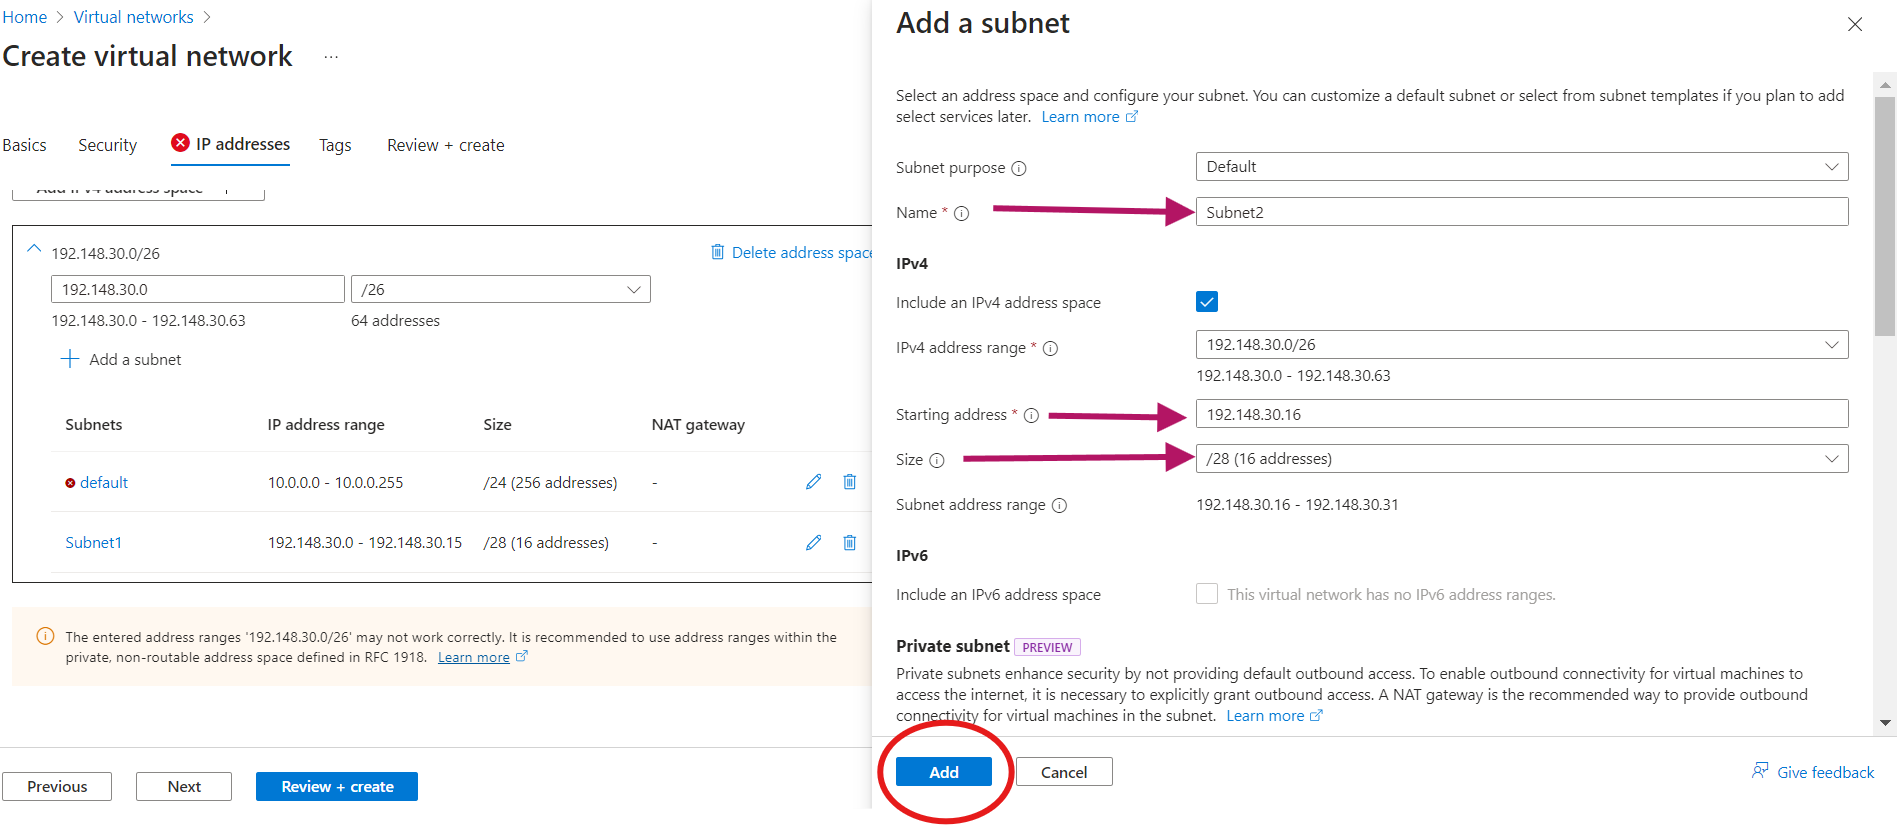The height and width of the screenshot is (825, 1897).
Task: Click info icon next to Subnet purpose
Action: [x=1019, y=168]
